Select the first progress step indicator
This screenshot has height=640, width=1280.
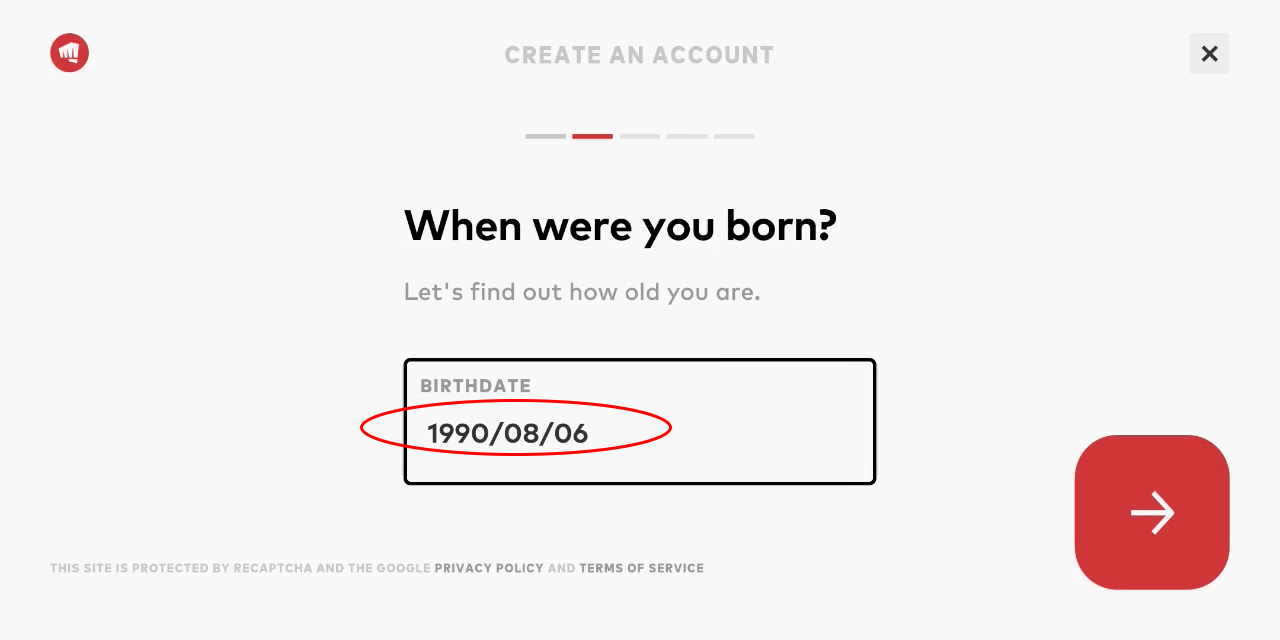546,136
